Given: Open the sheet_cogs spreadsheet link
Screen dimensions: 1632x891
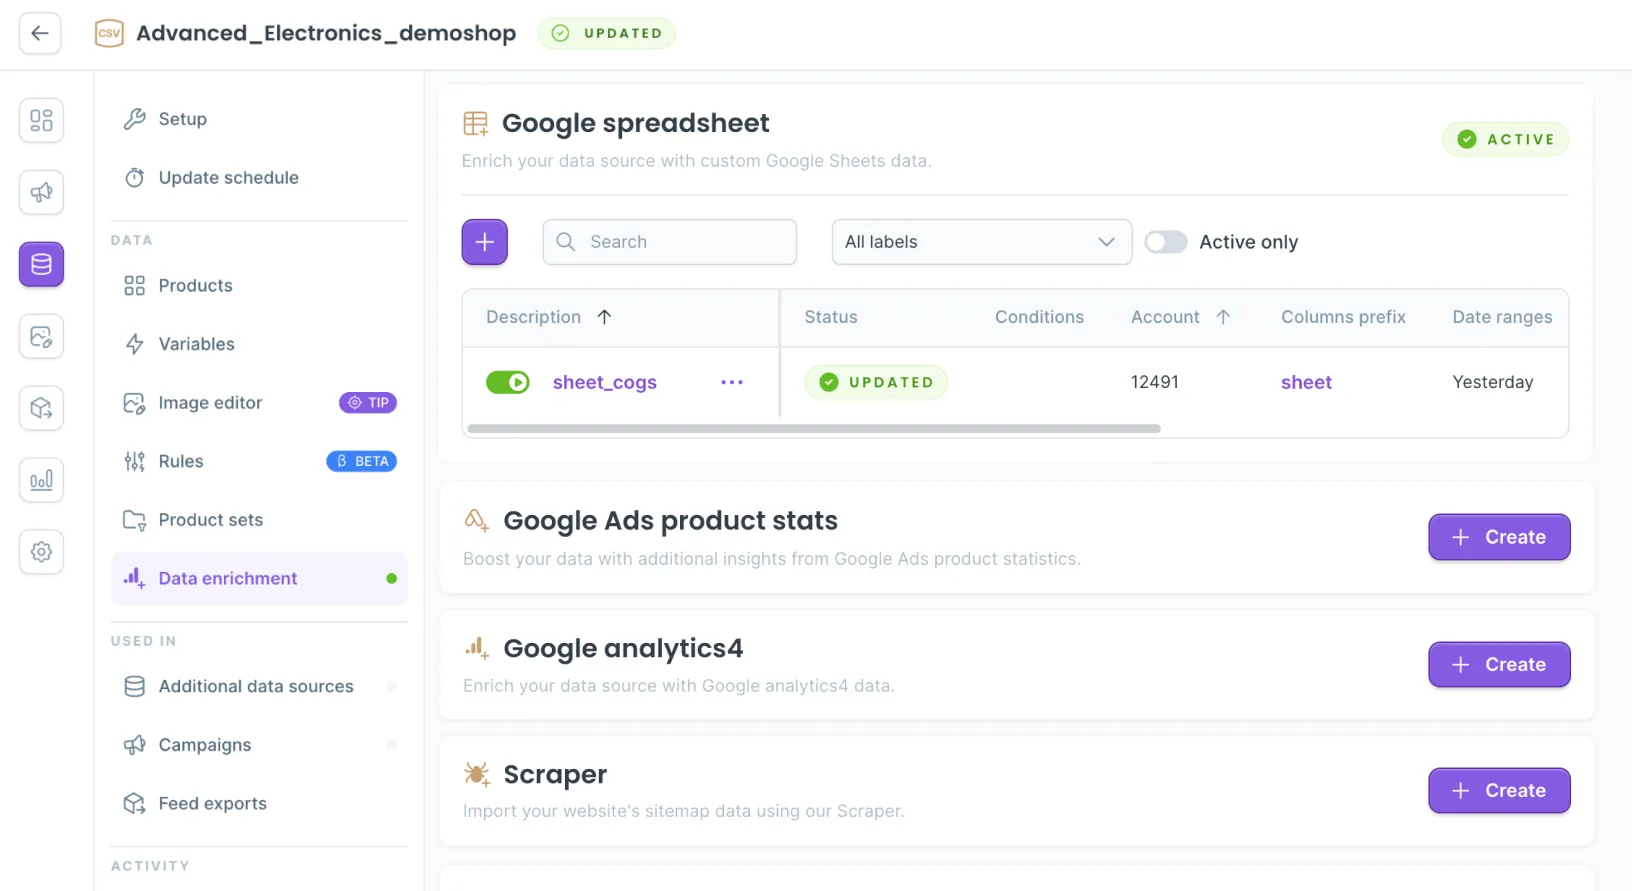Looking at the screenshot, I should [605, 382].
